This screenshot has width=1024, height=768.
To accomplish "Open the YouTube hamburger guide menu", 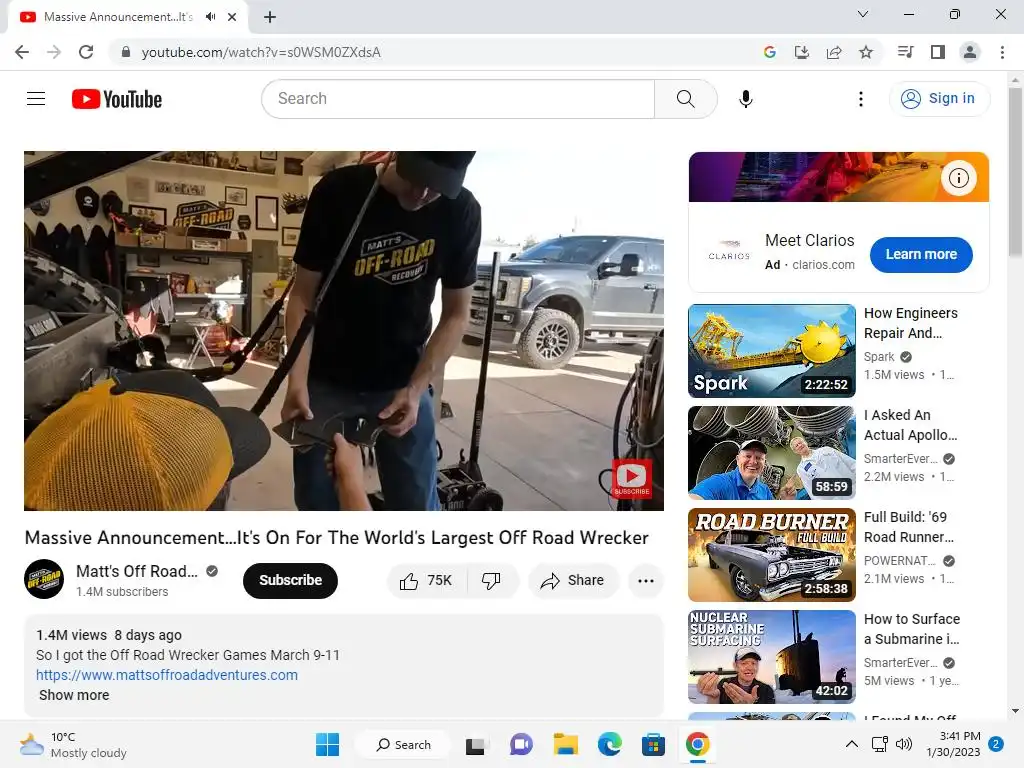I will coord(36,99).
